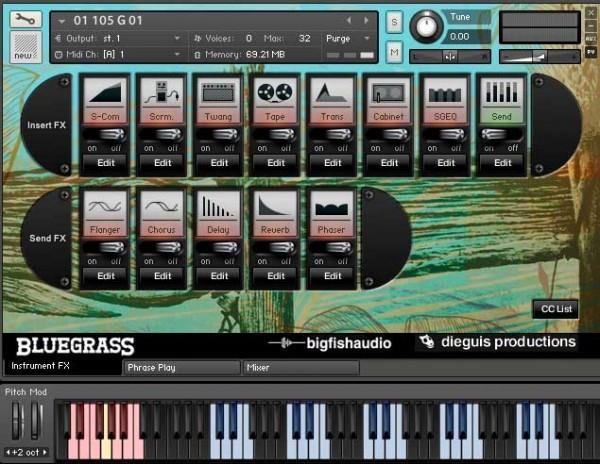This screenshot has height=464, width=600.
Task: Edit the Cabinet effect settings
Action: click(389, 163)
